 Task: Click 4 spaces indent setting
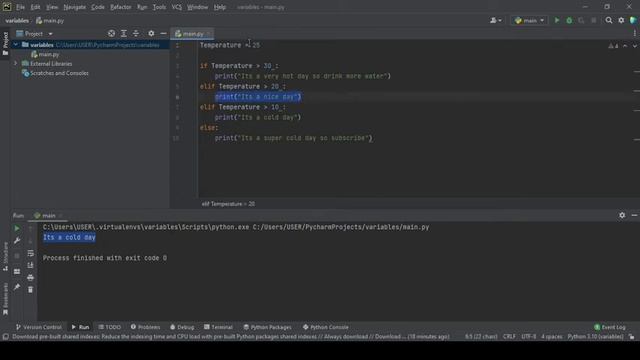tap(551, 337)
